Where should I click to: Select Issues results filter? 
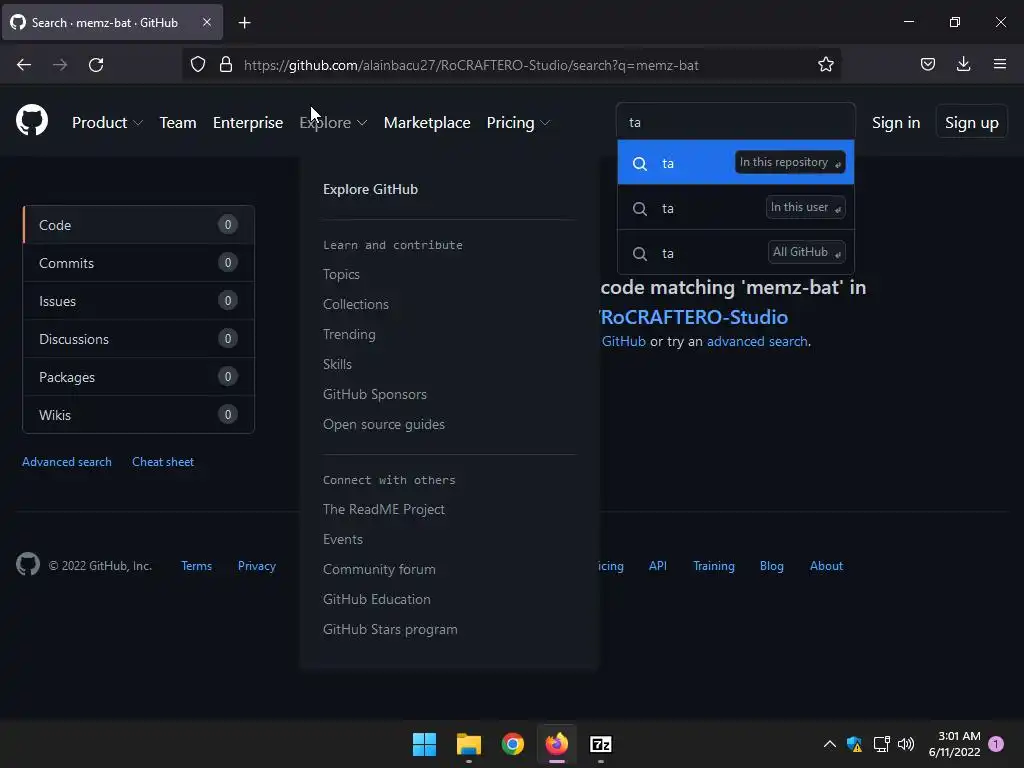(138, 300)
